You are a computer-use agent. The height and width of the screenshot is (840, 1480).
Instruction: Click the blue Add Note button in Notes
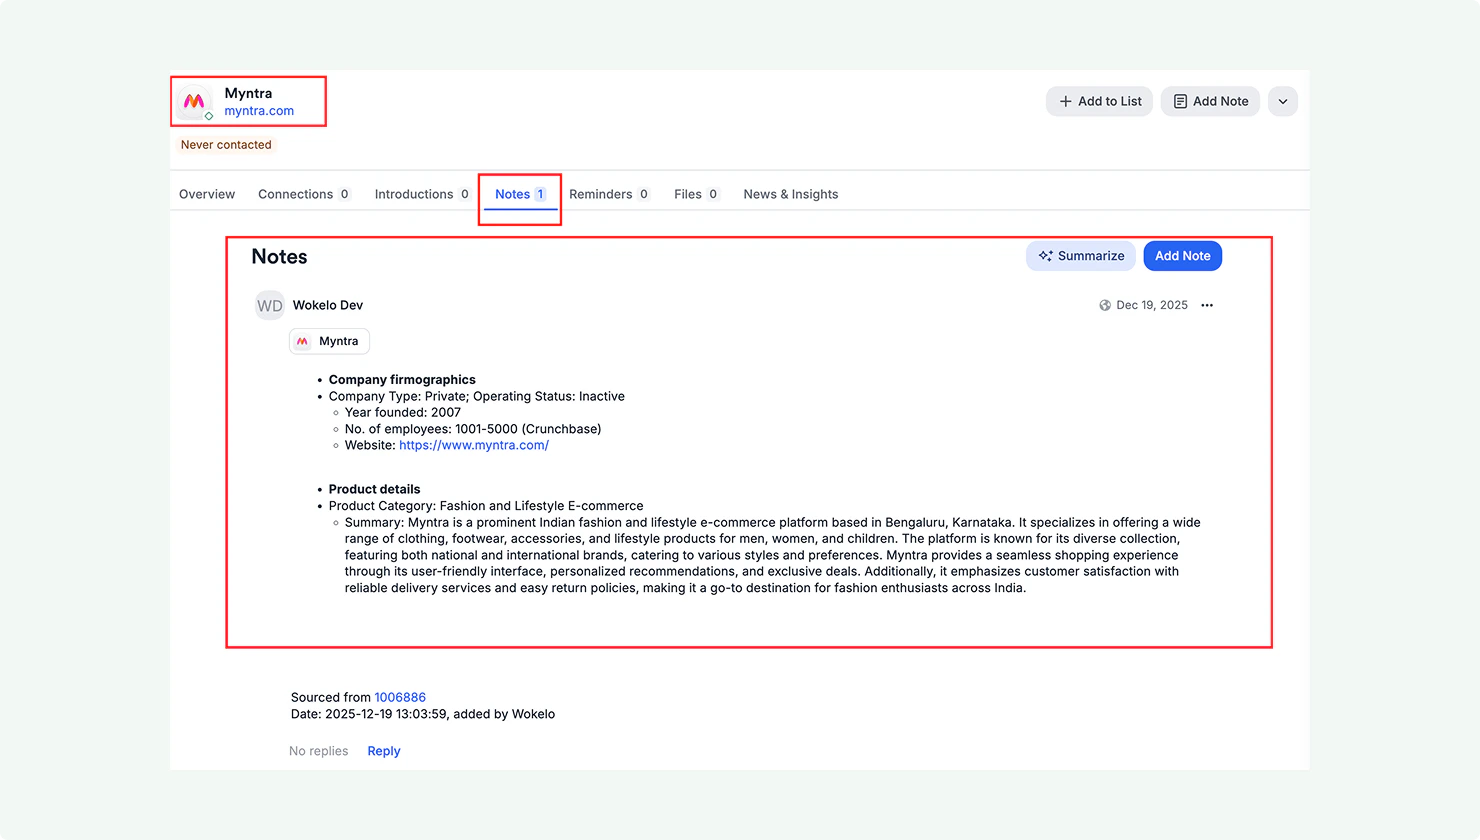coord(1183,256)
